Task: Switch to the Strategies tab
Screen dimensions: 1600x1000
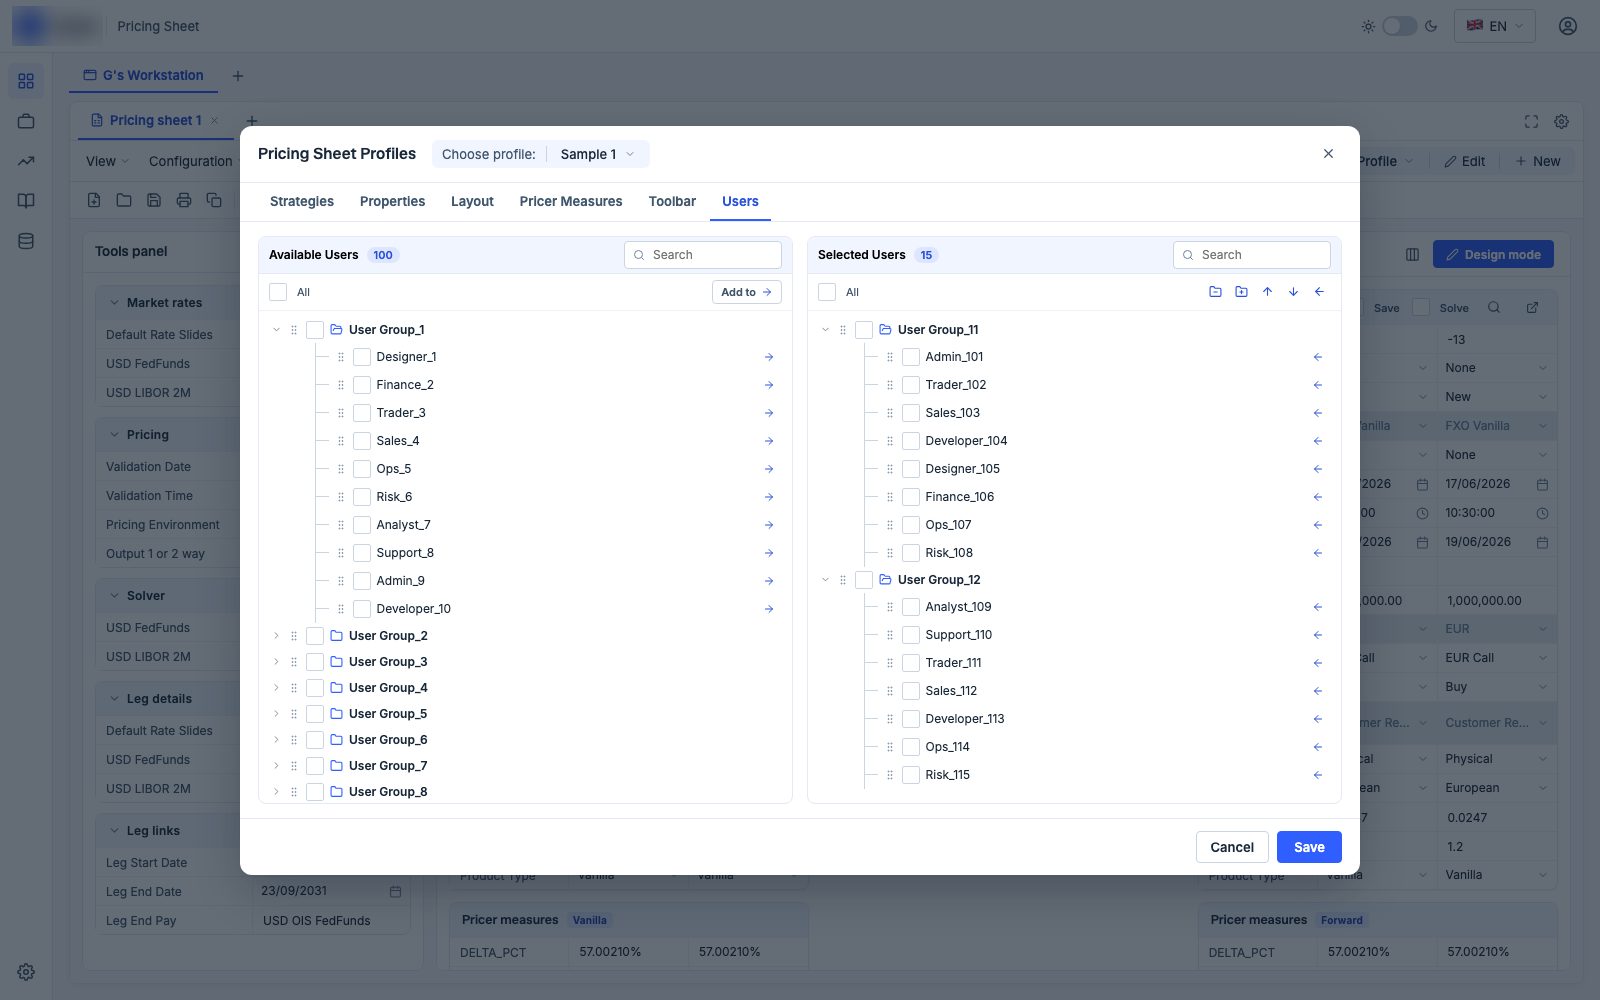Action: click(x=302, y=201)
